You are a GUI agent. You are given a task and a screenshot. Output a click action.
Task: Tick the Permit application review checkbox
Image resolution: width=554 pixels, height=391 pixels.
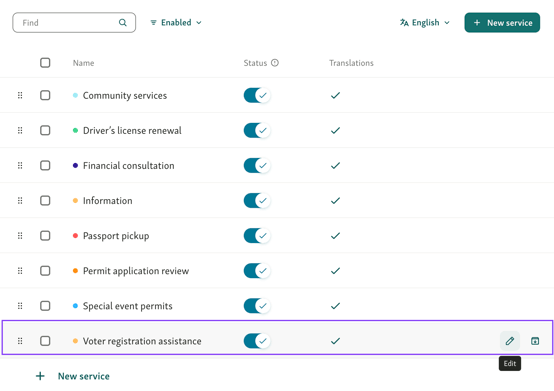click(x=45, y=271)
